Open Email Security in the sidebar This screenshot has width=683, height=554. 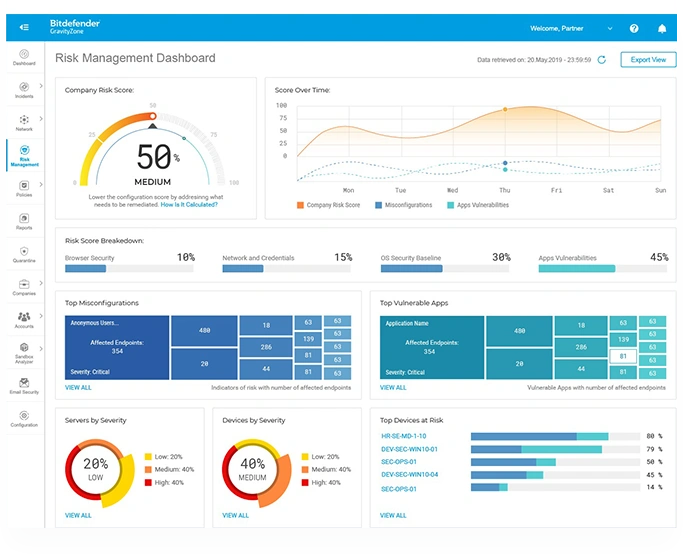[x=24, y=384]
